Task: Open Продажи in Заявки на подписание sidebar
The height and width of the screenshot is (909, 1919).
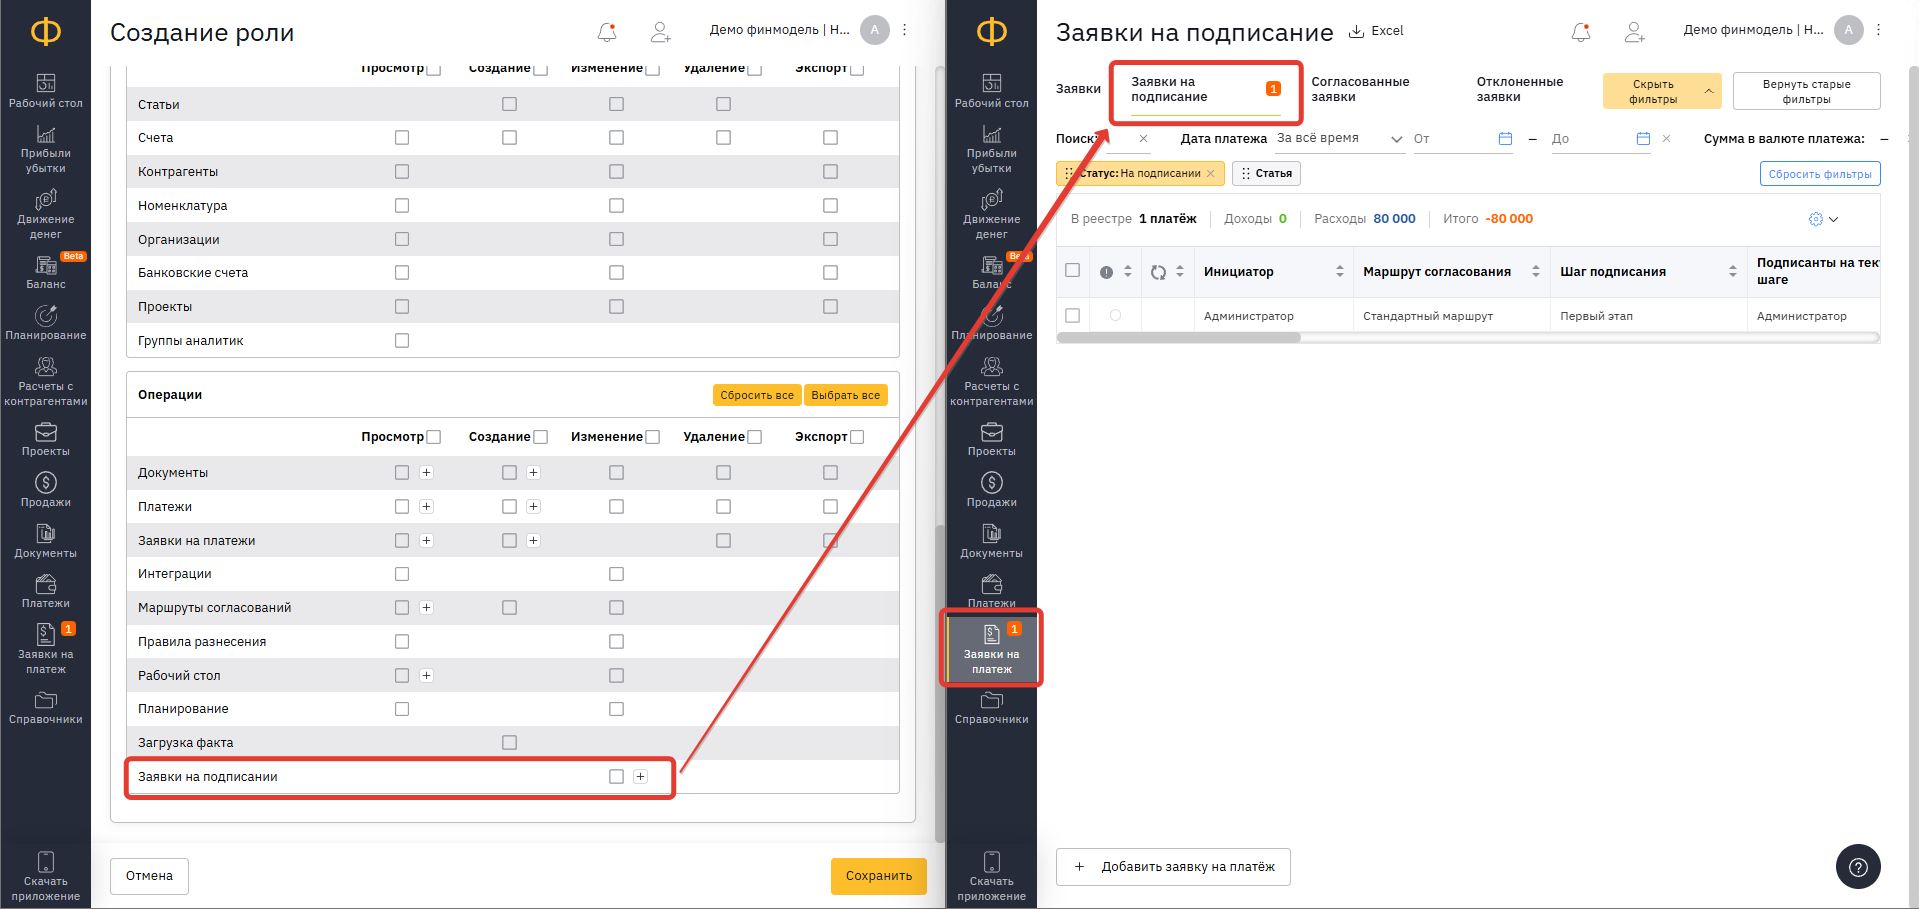Action: [x=992, y=490]
